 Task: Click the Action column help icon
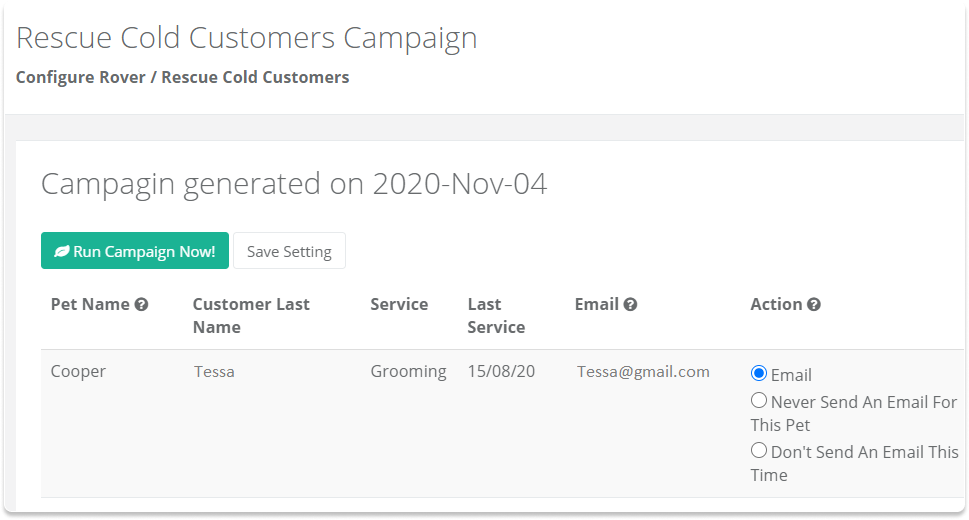point(814,304)
